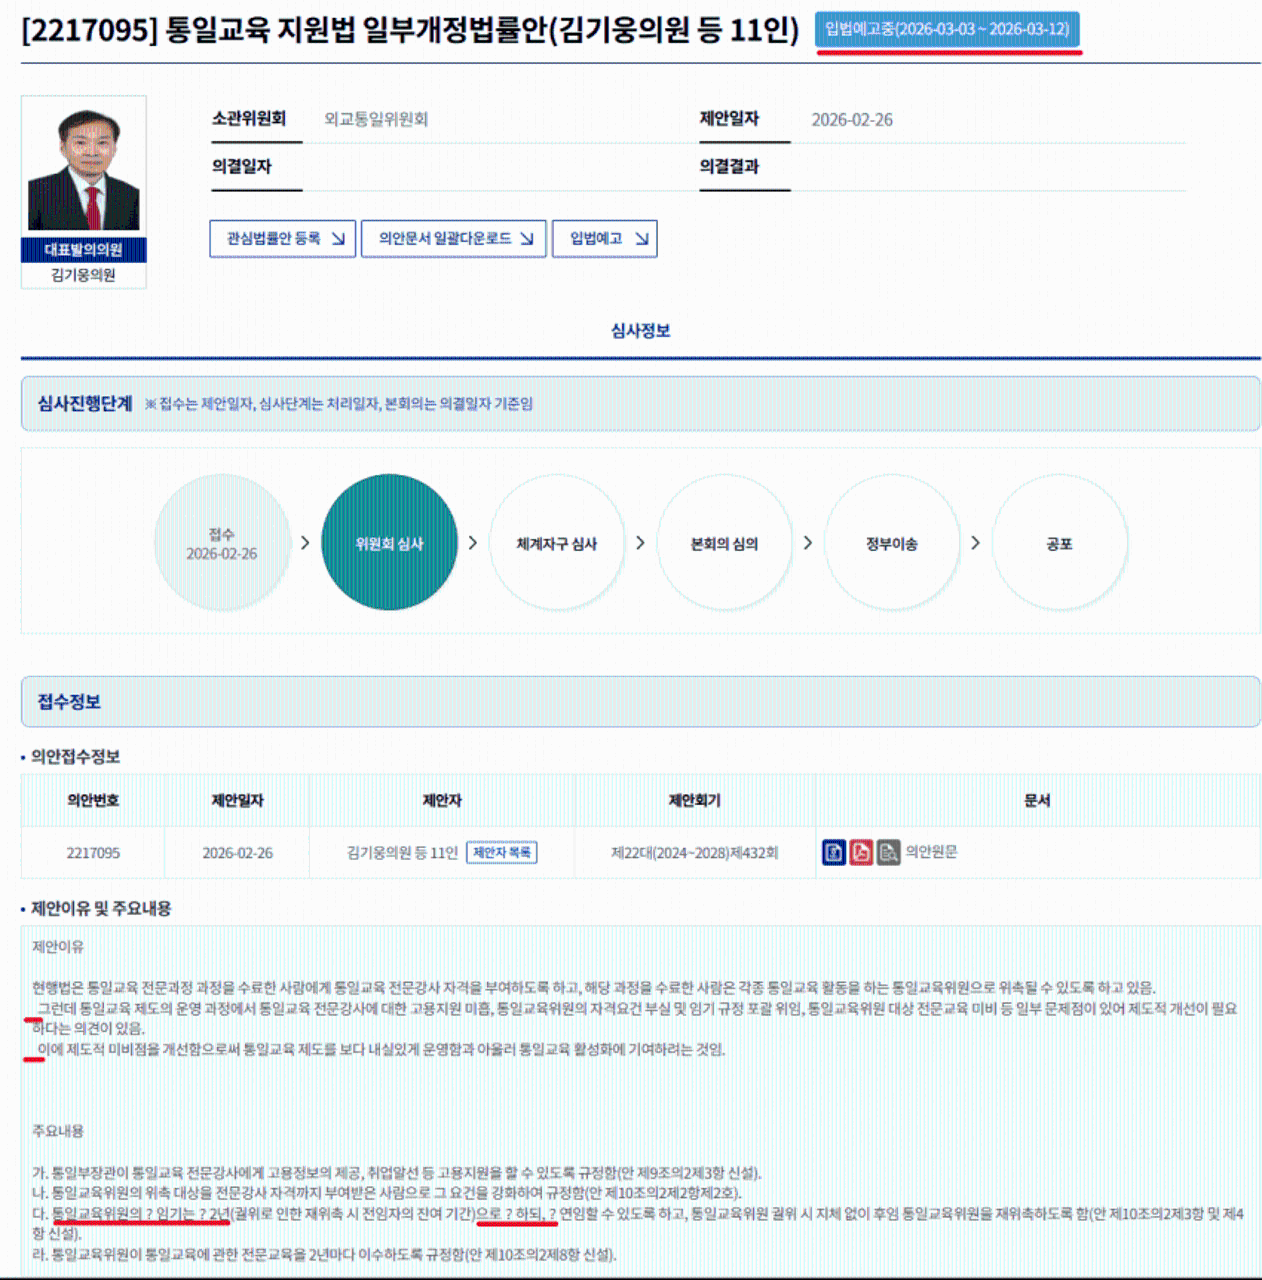Click the 의안원문 text label

pyautogui.click(x=931, y=852)
